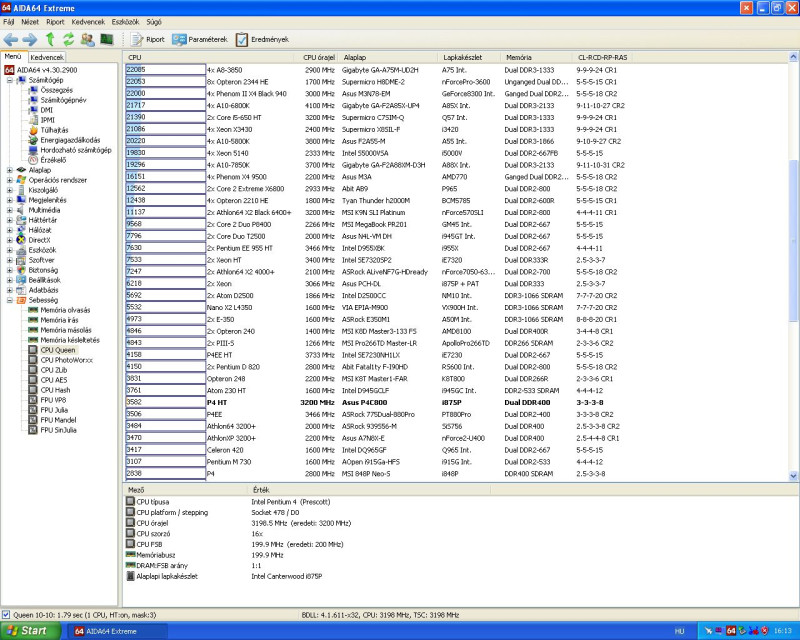The image size is (800, 640).
Task: Sort results by Lapkakészlet column header
Action: (468, 58)
